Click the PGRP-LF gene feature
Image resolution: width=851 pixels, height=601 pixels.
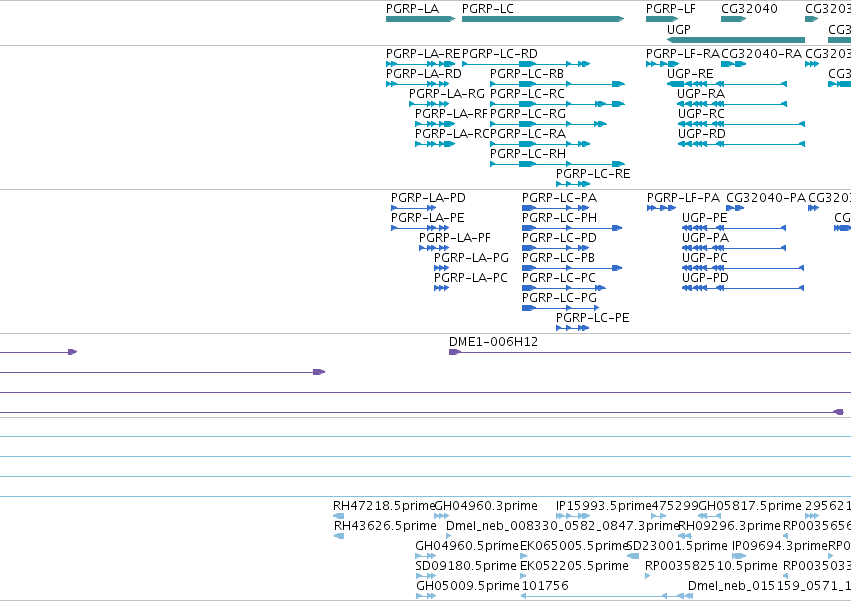[662, 19]
